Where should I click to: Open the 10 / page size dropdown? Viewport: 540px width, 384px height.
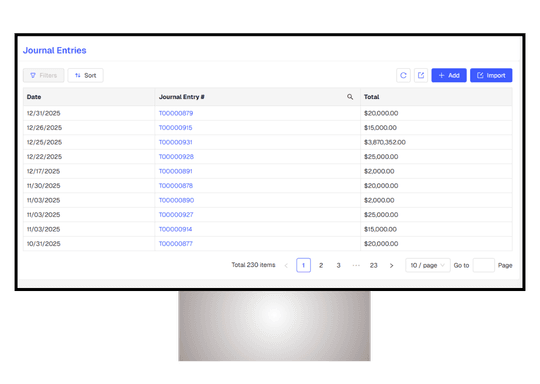tap(428, 265)
